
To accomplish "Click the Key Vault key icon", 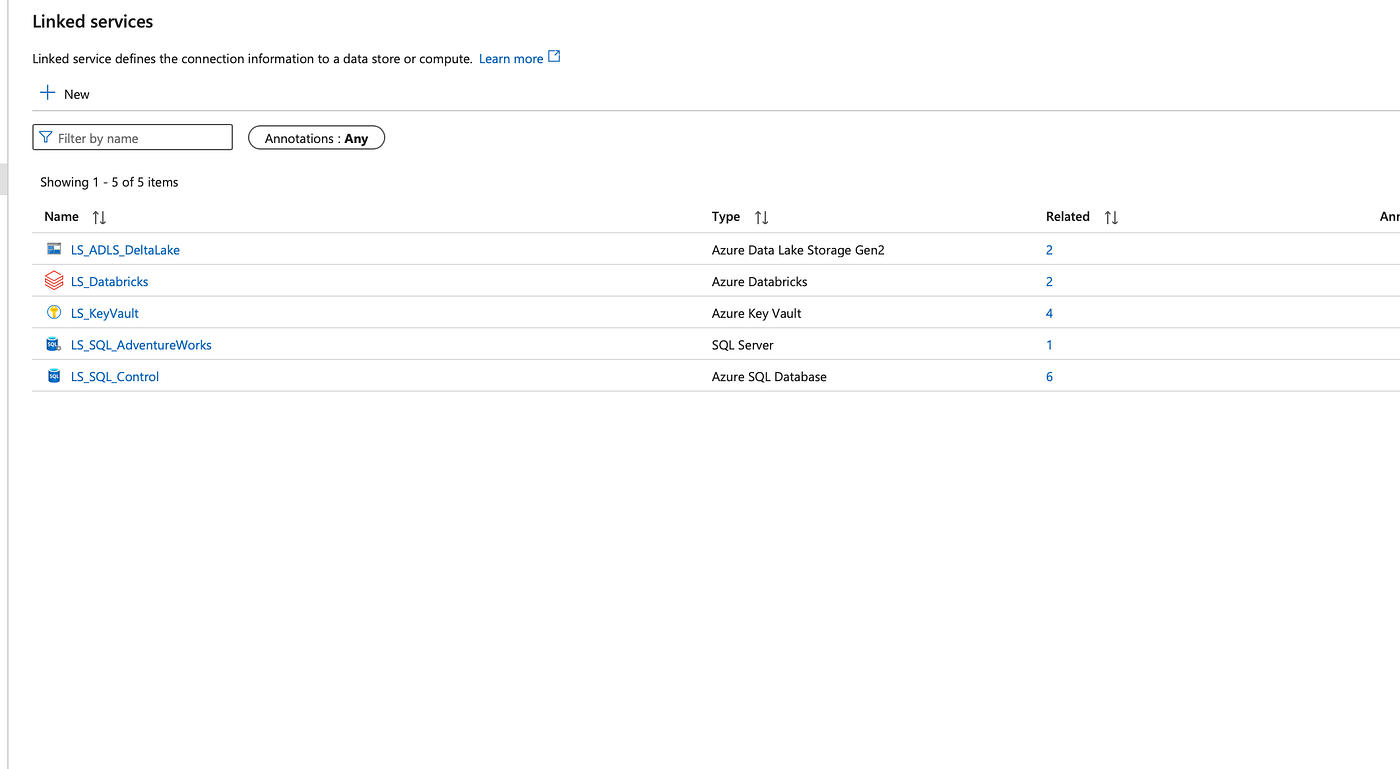I will pos(54,313).
